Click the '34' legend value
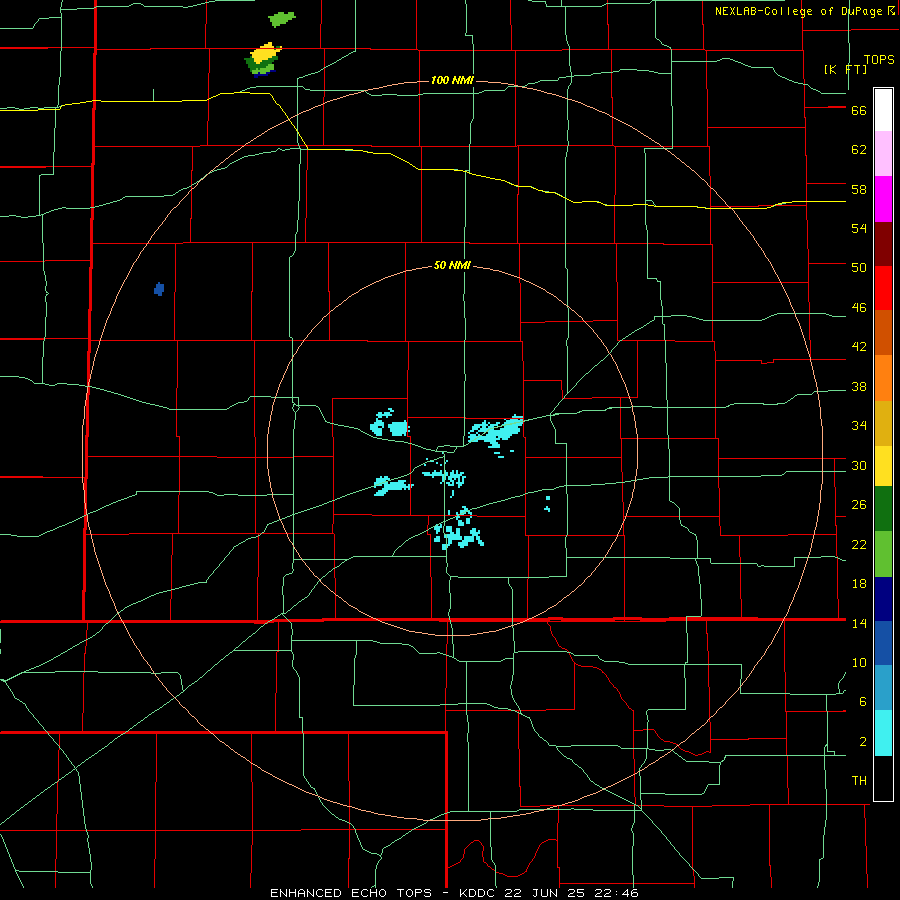Image resolution: width=900 pixels, height=900 pixels. pos(859,426)
